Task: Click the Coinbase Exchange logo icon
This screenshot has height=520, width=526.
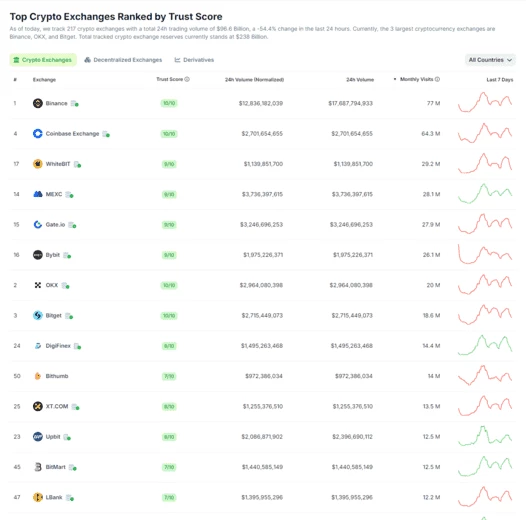Action: pos(38,134)
